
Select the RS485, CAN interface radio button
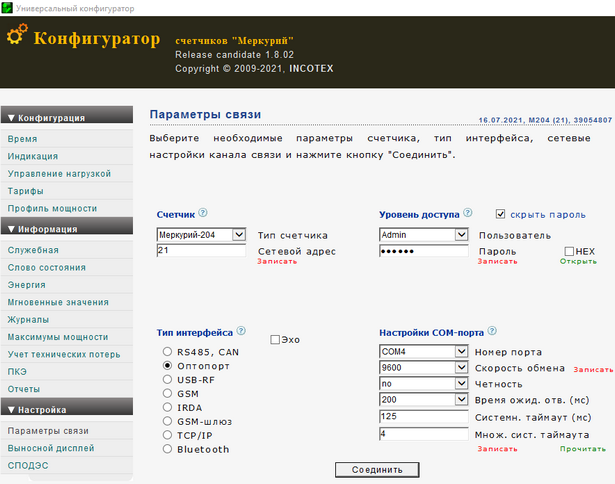[x=167, y=351]
